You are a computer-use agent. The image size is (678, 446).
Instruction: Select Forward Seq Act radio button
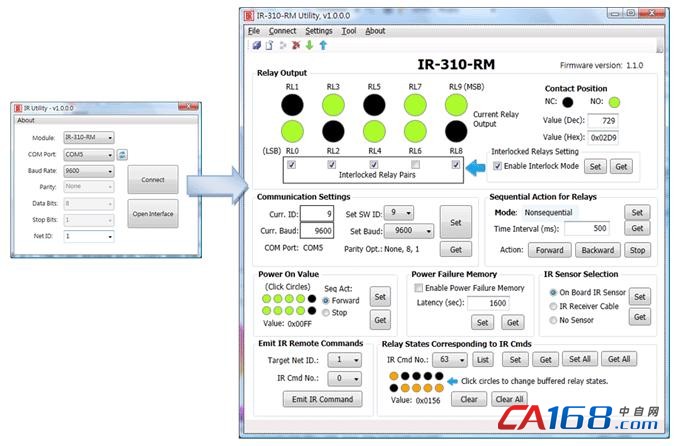coord(326,300)
